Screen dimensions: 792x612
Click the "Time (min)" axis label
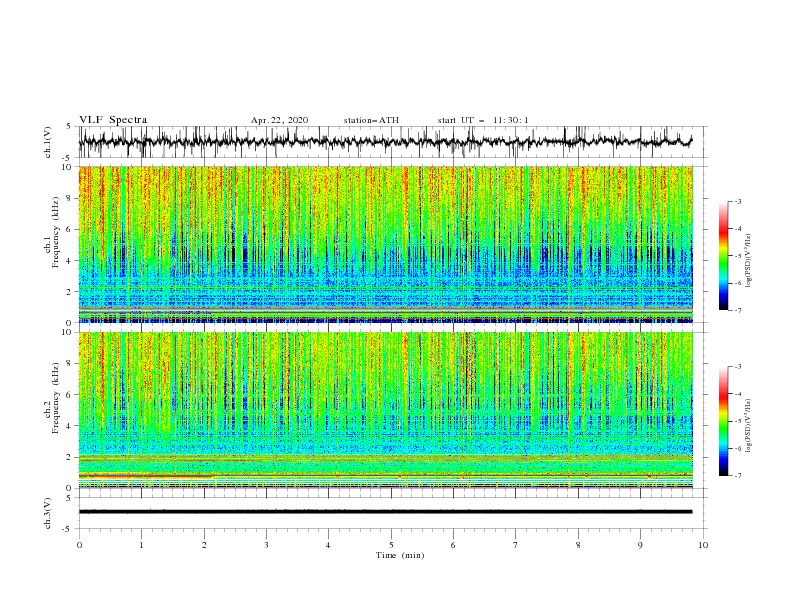[400, 555]
